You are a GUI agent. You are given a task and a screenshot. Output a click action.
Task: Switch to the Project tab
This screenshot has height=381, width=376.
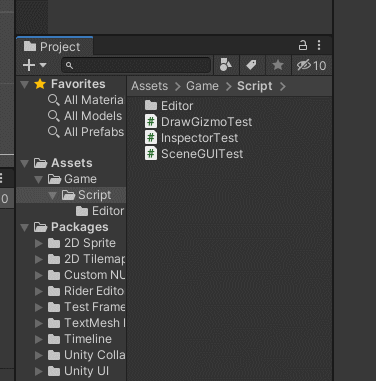click(x=54, y=47)
